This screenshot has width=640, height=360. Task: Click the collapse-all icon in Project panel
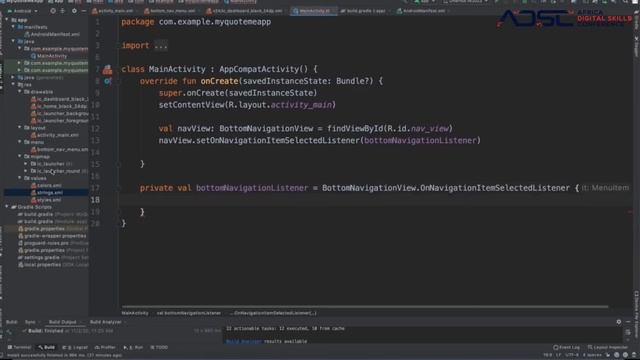(x=63, y=11)
